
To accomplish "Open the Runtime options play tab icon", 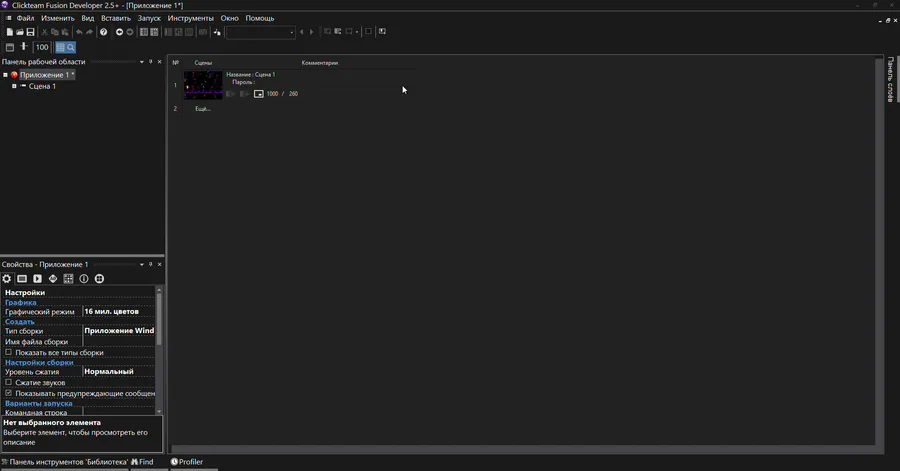I will (x=37, y=279).
